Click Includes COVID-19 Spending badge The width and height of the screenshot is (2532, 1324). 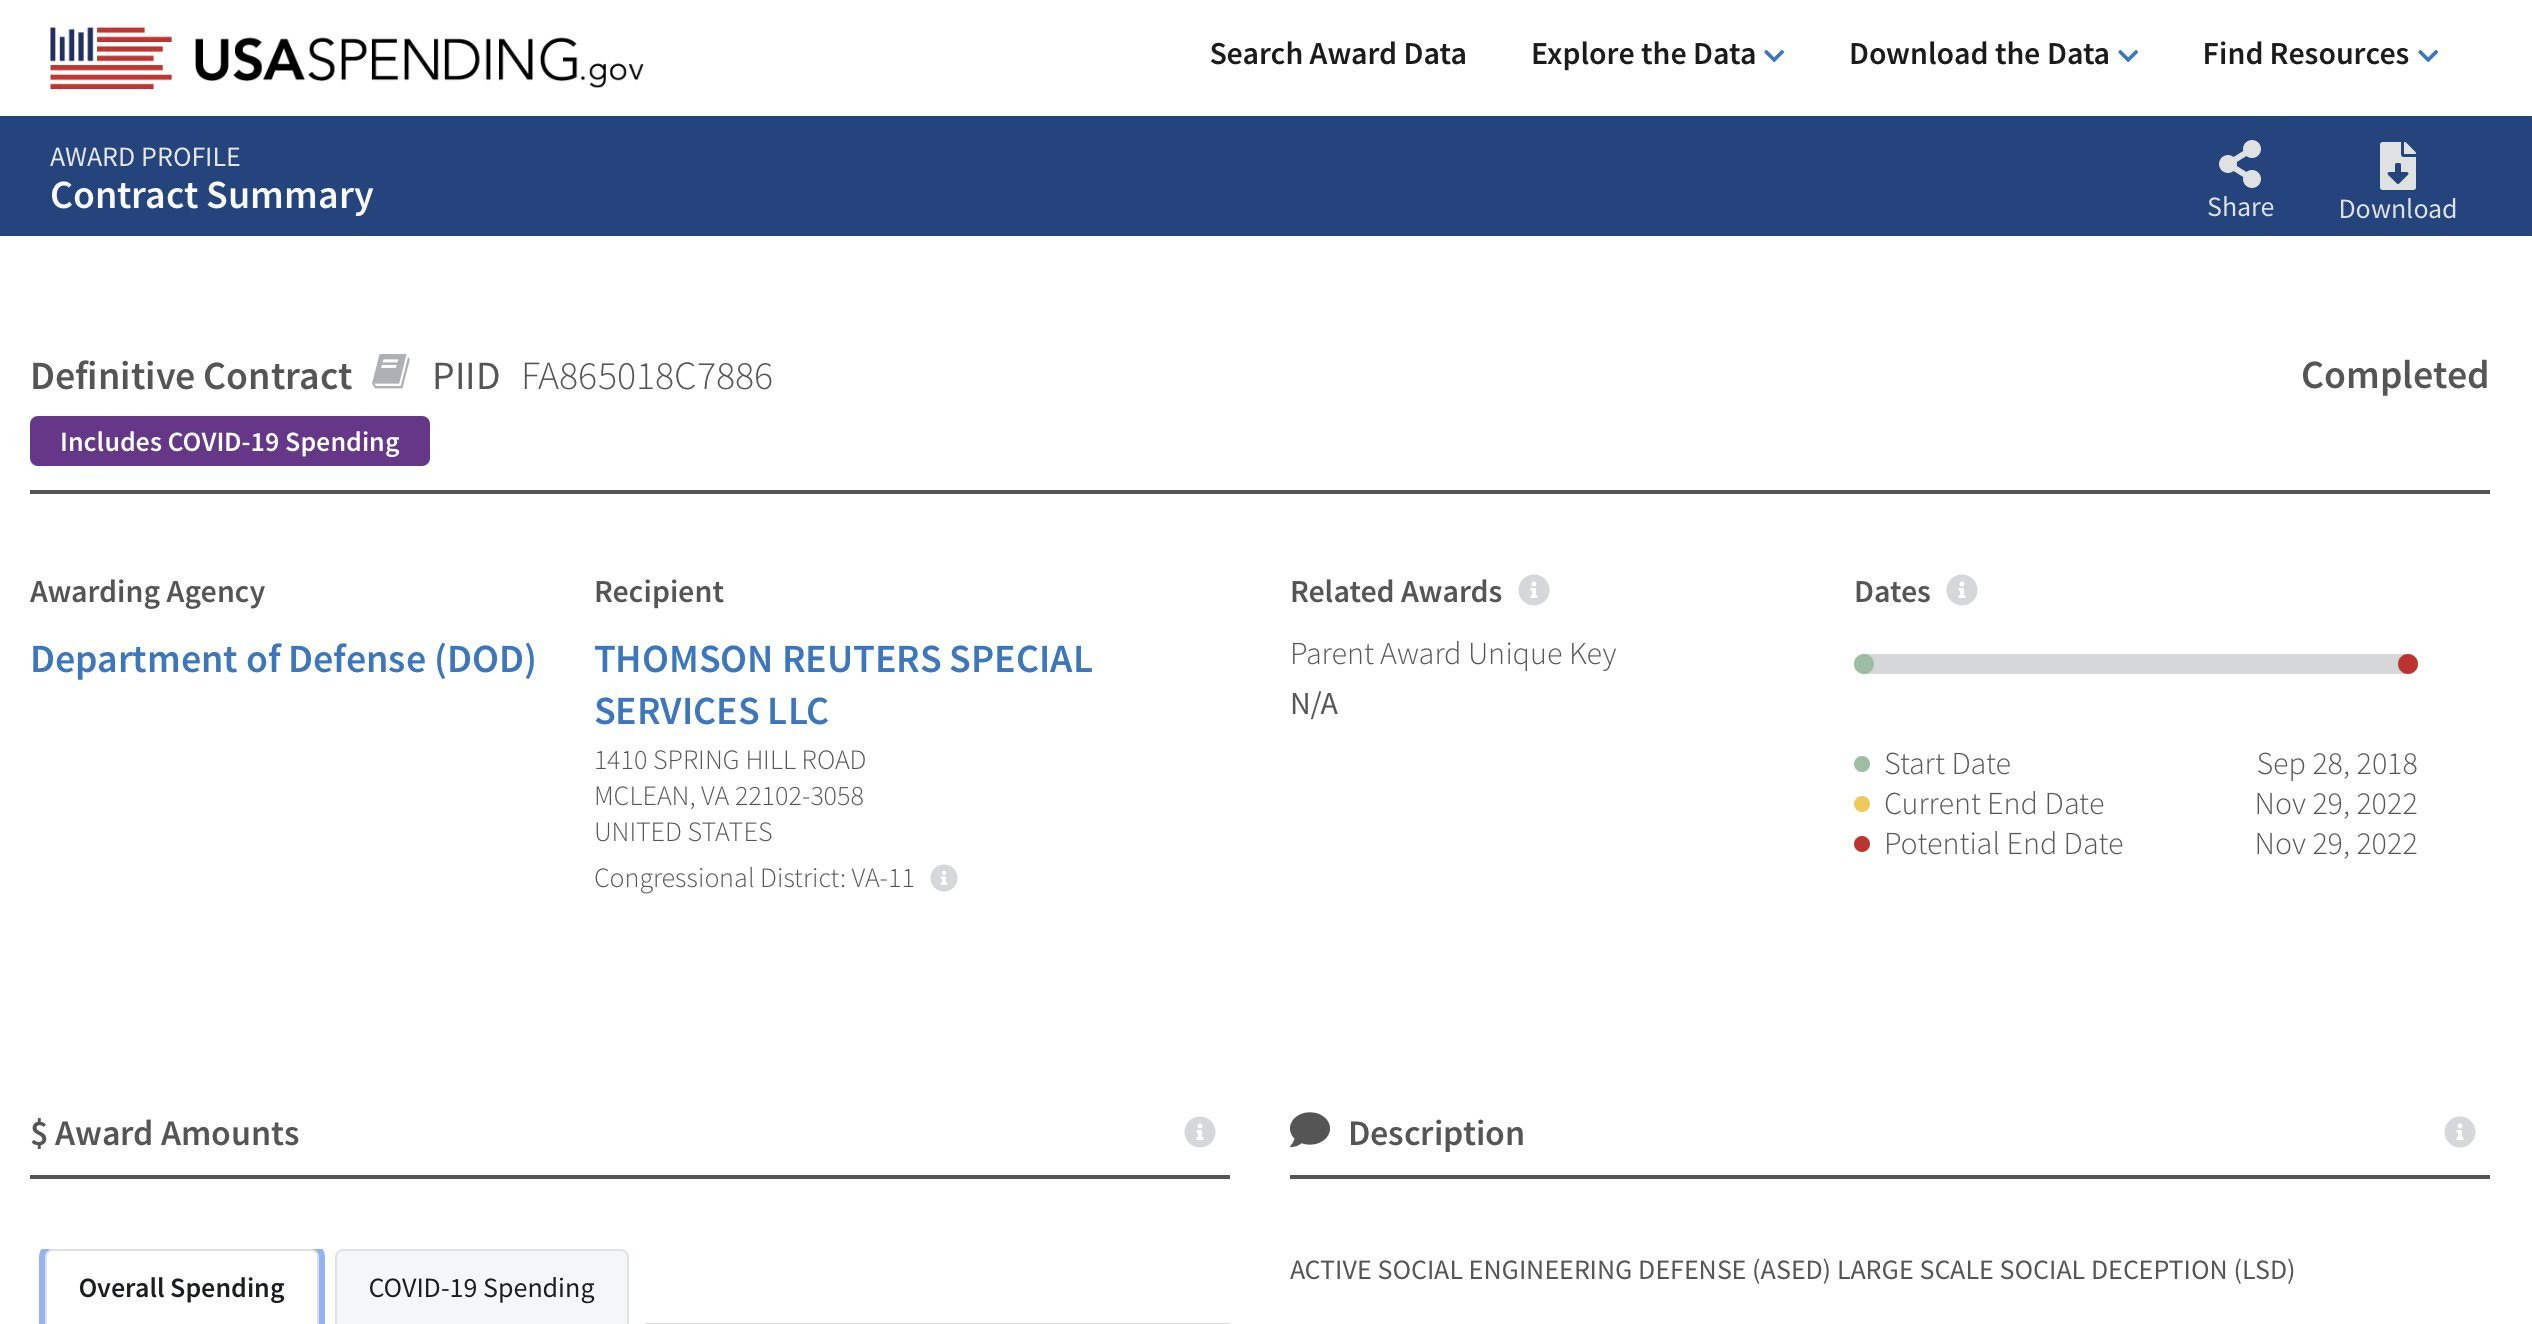tap(230, 441)
